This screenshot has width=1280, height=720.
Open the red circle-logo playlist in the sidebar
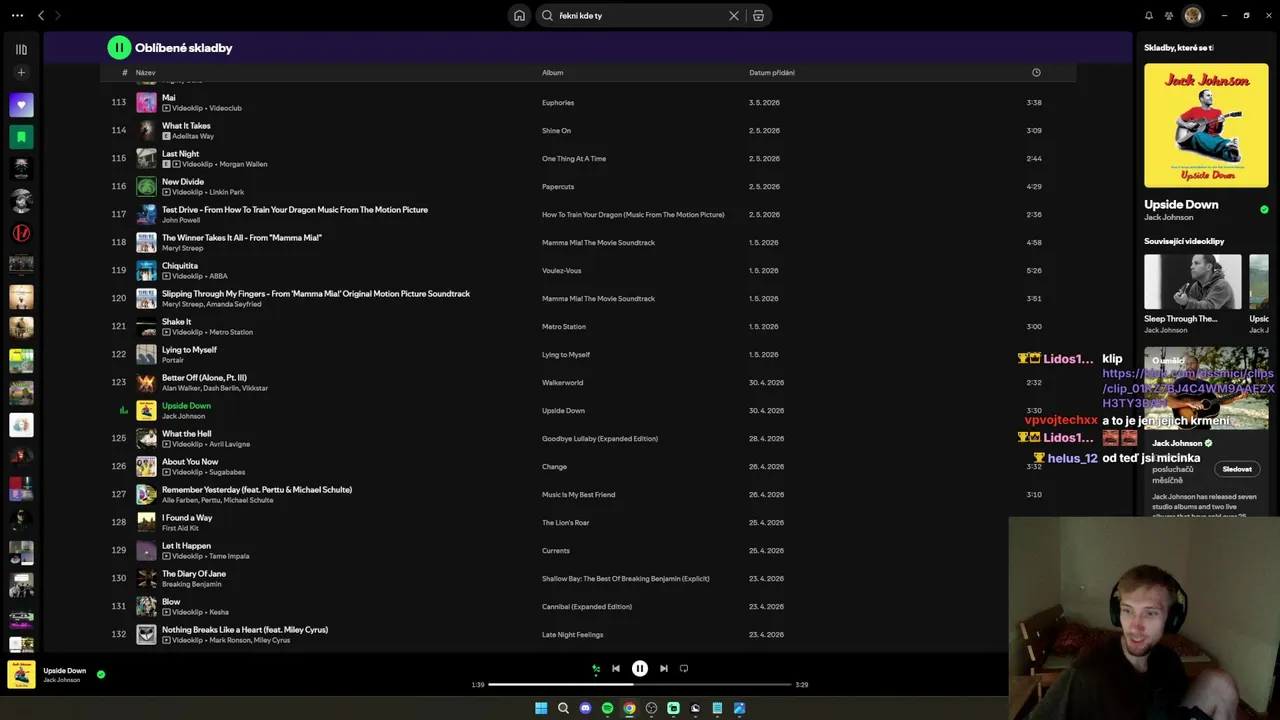click(21, 233)
